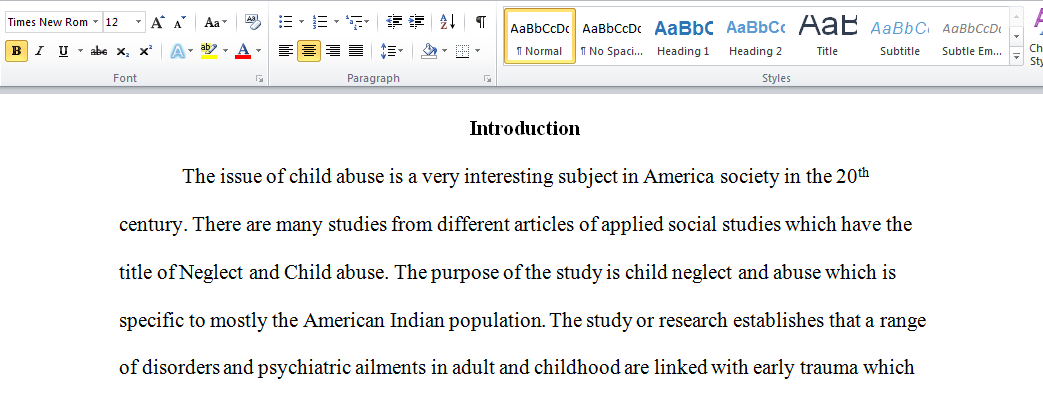The width and height of the screenshot is (1043, 394).
Task: Toggle Strikethrough formatting
Action: click(99, 51)
